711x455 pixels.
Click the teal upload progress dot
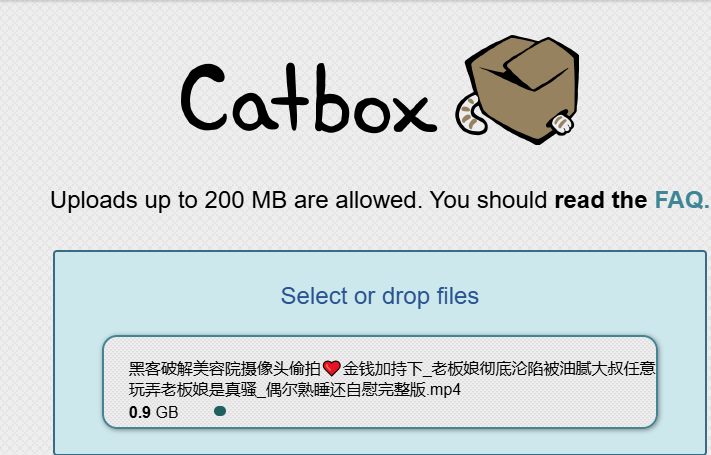pos(220,411)
